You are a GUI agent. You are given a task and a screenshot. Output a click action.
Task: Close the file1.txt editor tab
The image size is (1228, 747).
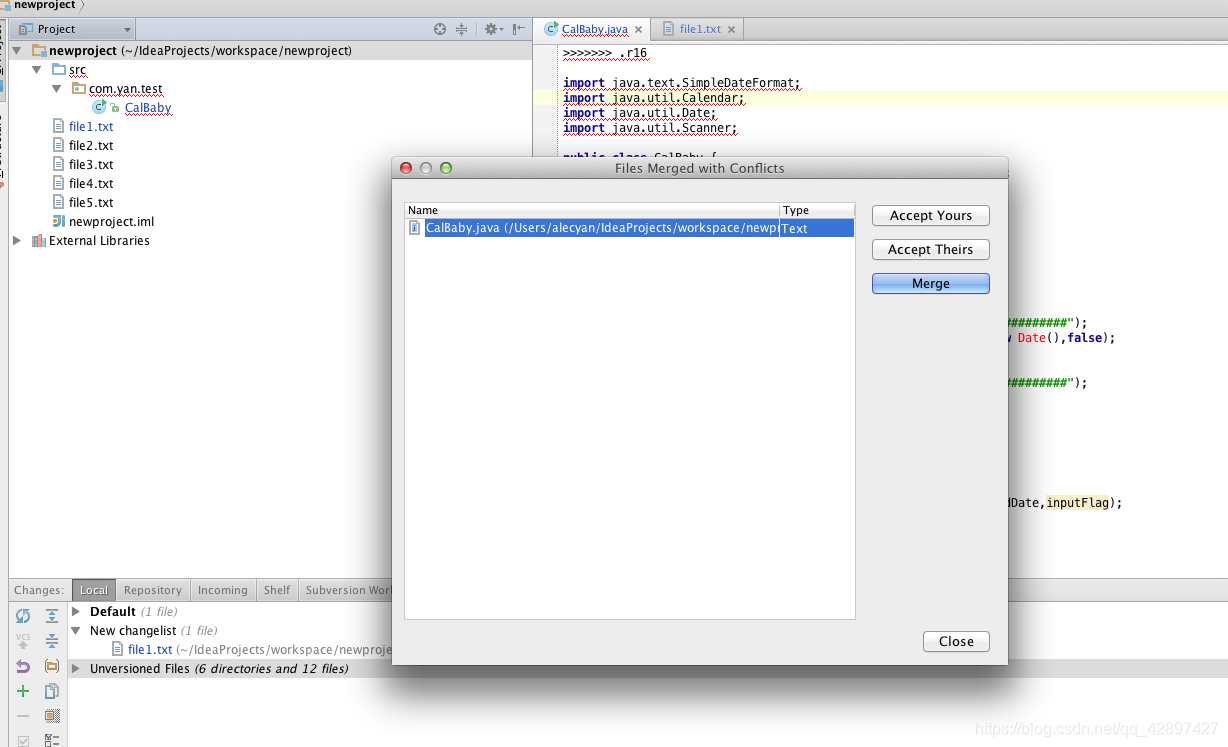click(732, 30)
